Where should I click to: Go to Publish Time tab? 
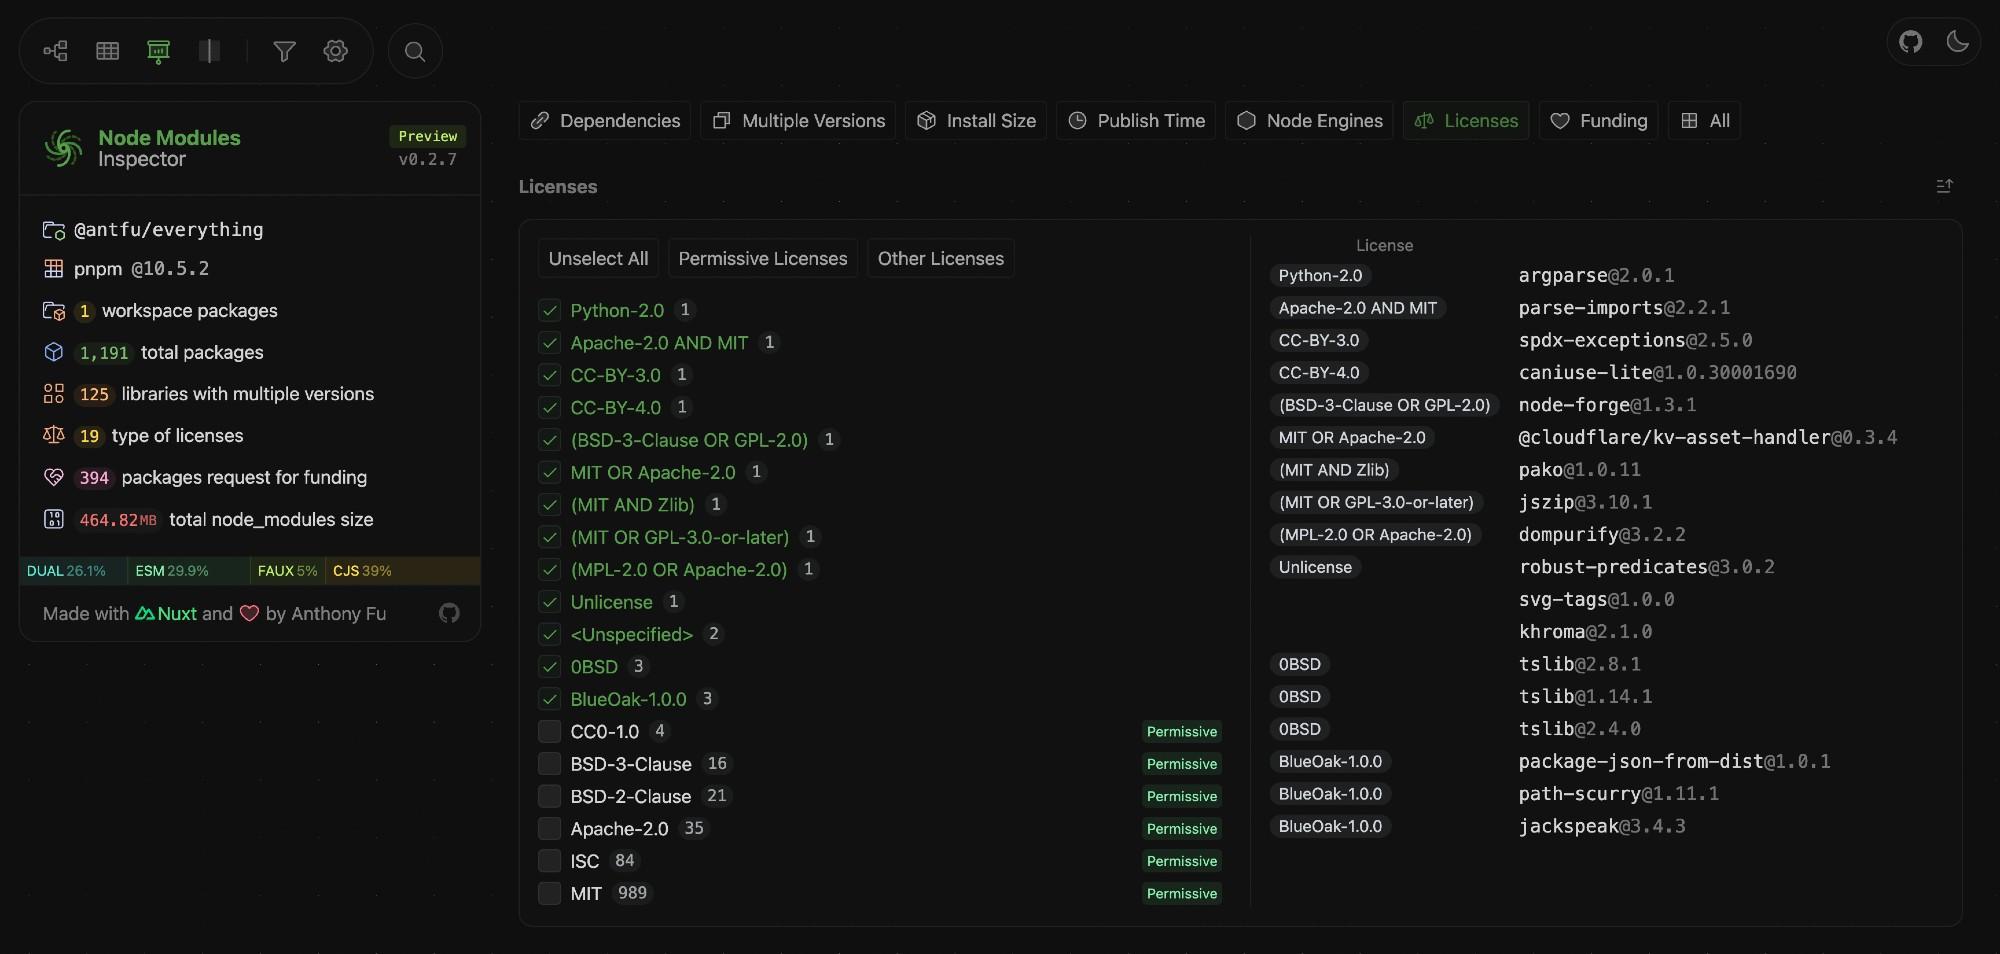coord(1136,121)
